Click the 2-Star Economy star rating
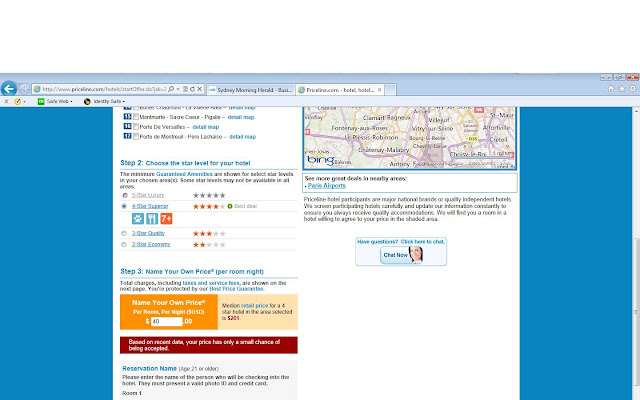Image resolution: width=640 pixels, height=400 pixels. pyautogui.click(x=209, y=244)
